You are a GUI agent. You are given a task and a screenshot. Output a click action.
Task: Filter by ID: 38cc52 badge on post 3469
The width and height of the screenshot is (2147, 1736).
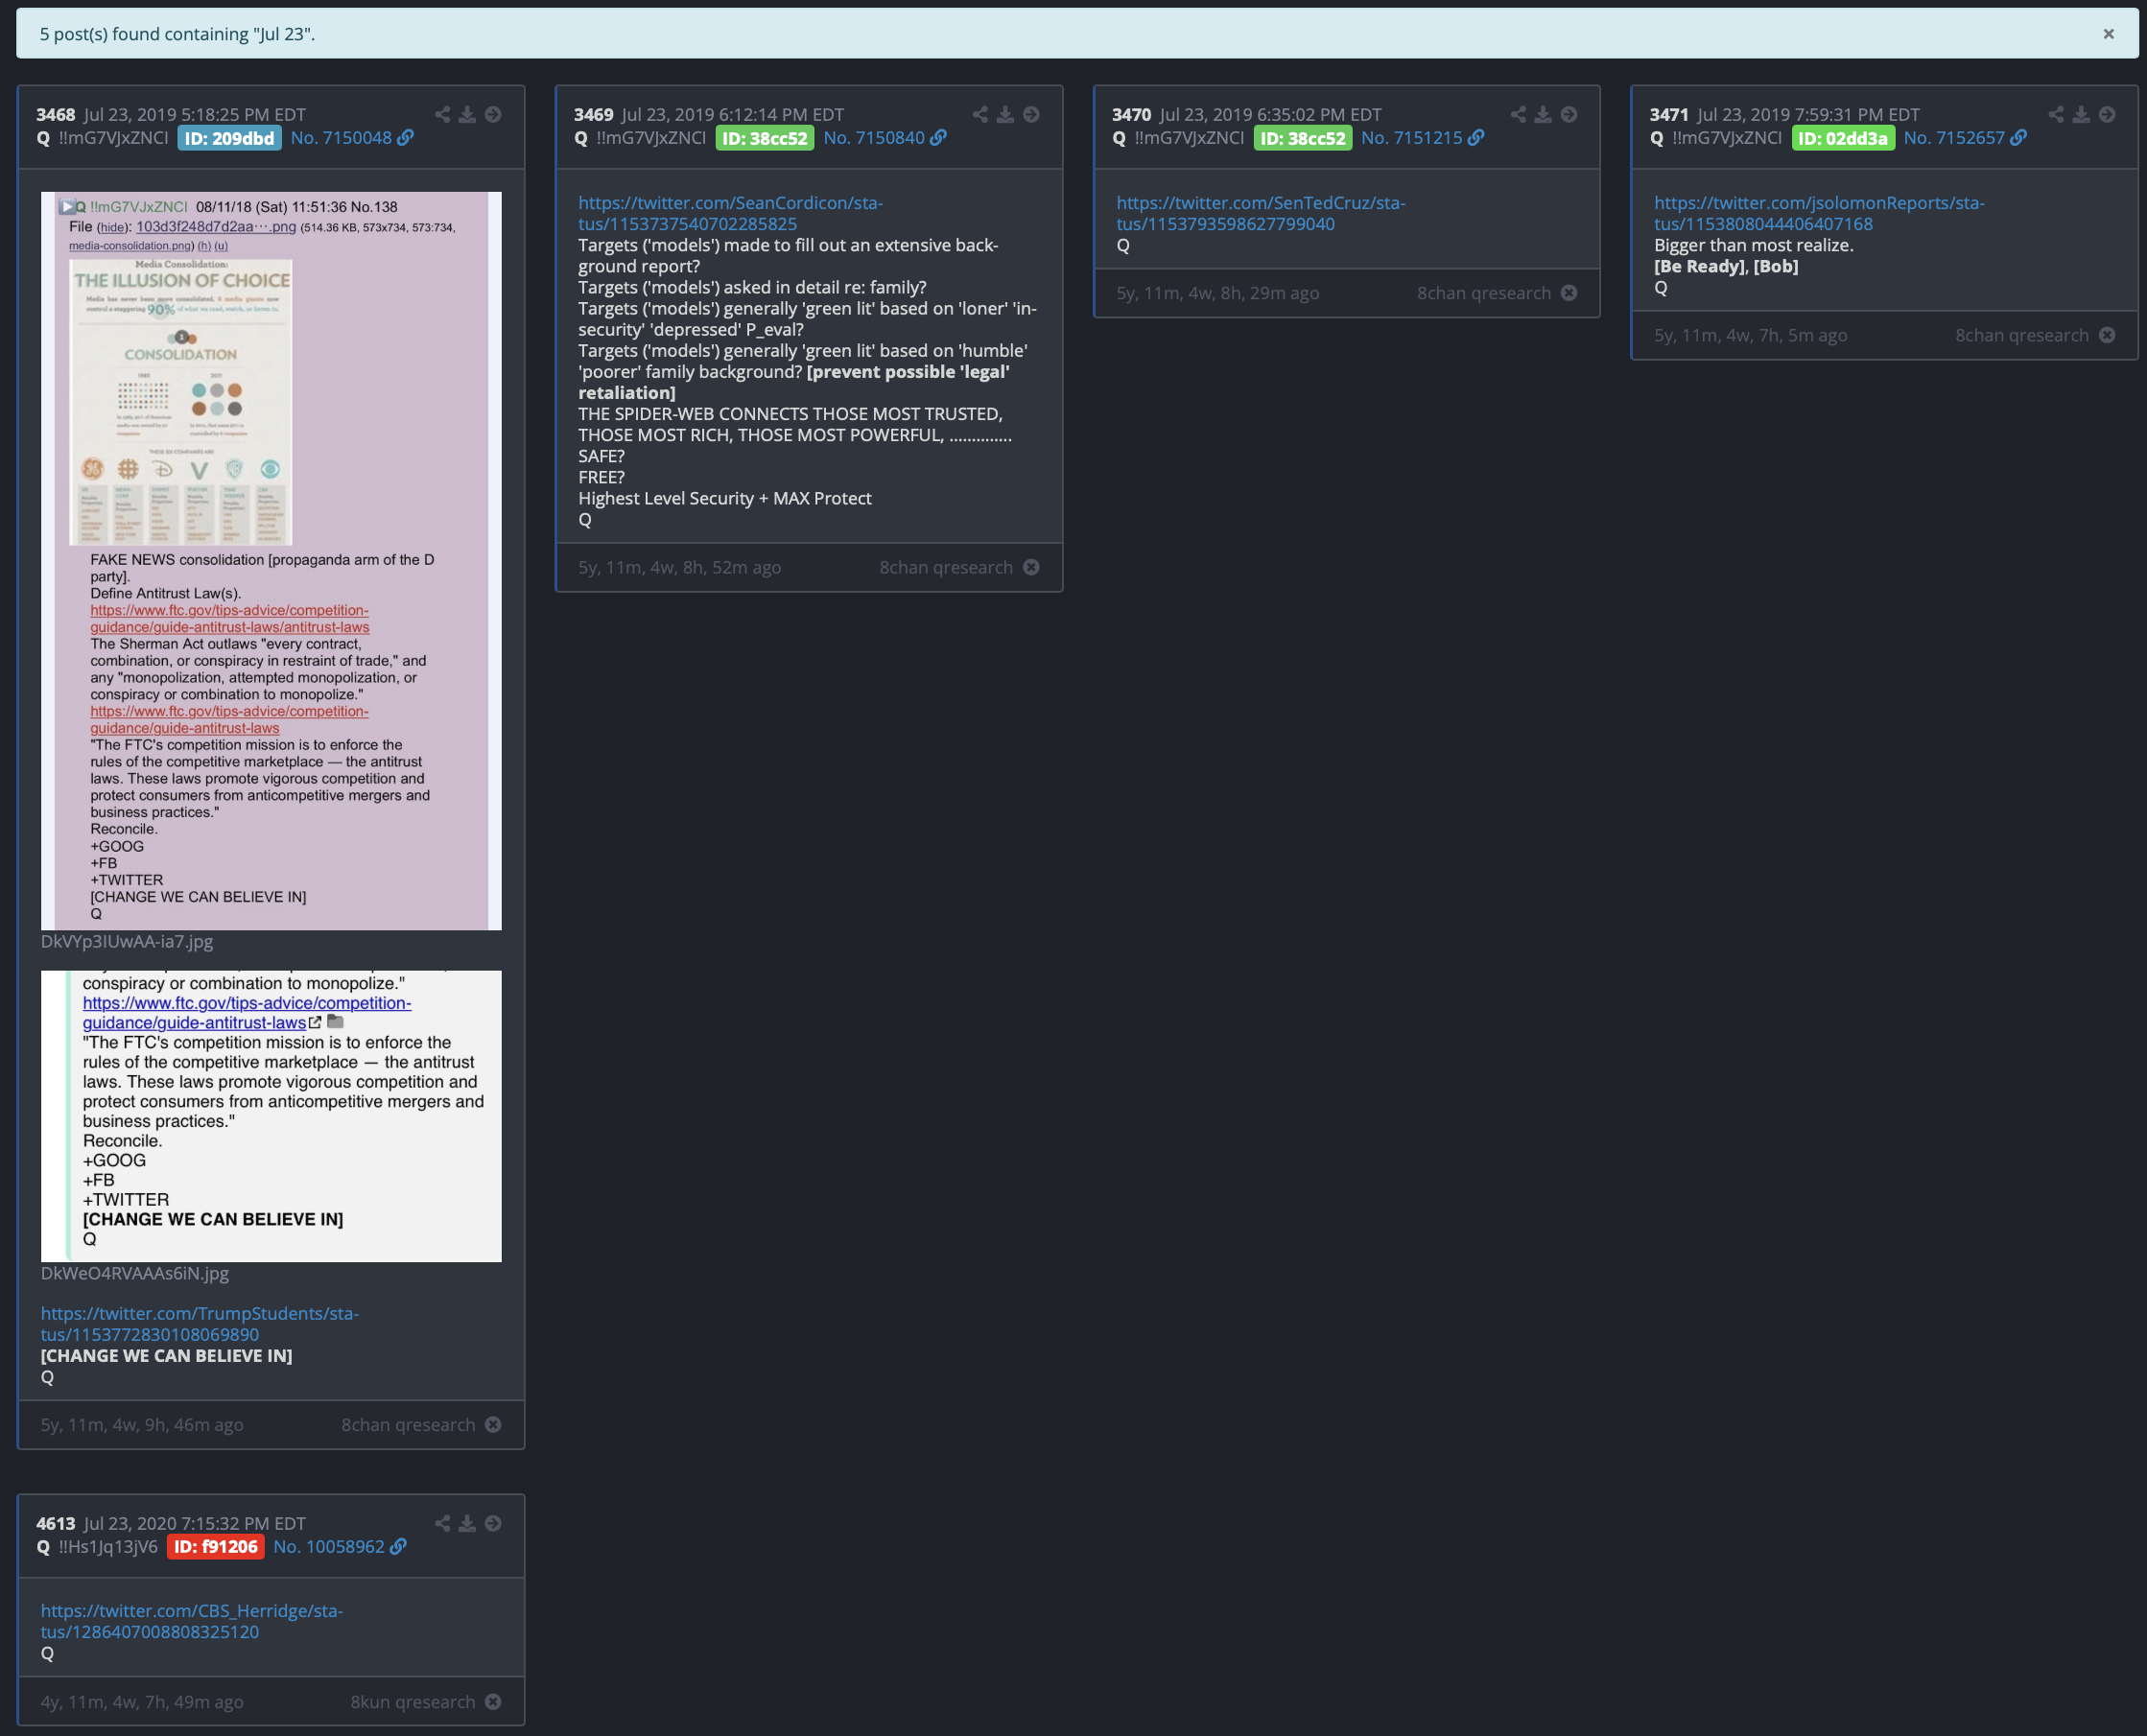tap(764, 138)
